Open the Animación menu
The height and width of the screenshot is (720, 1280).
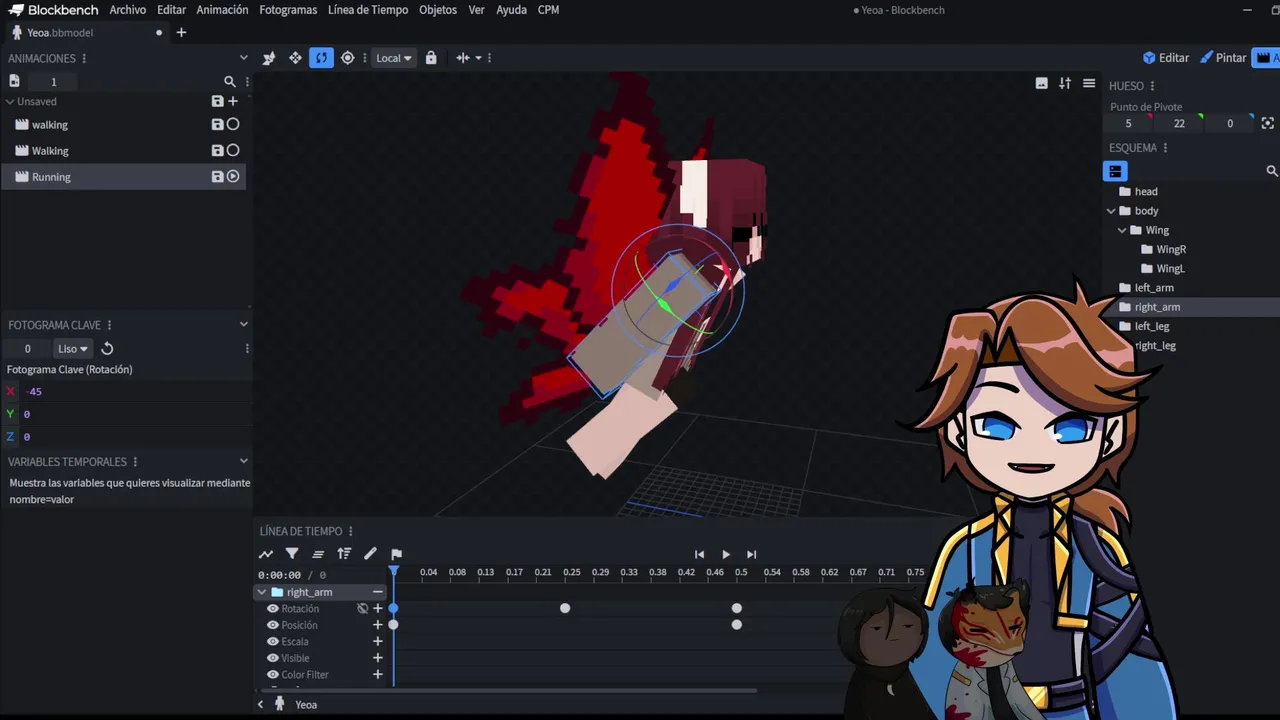(222, 10)
